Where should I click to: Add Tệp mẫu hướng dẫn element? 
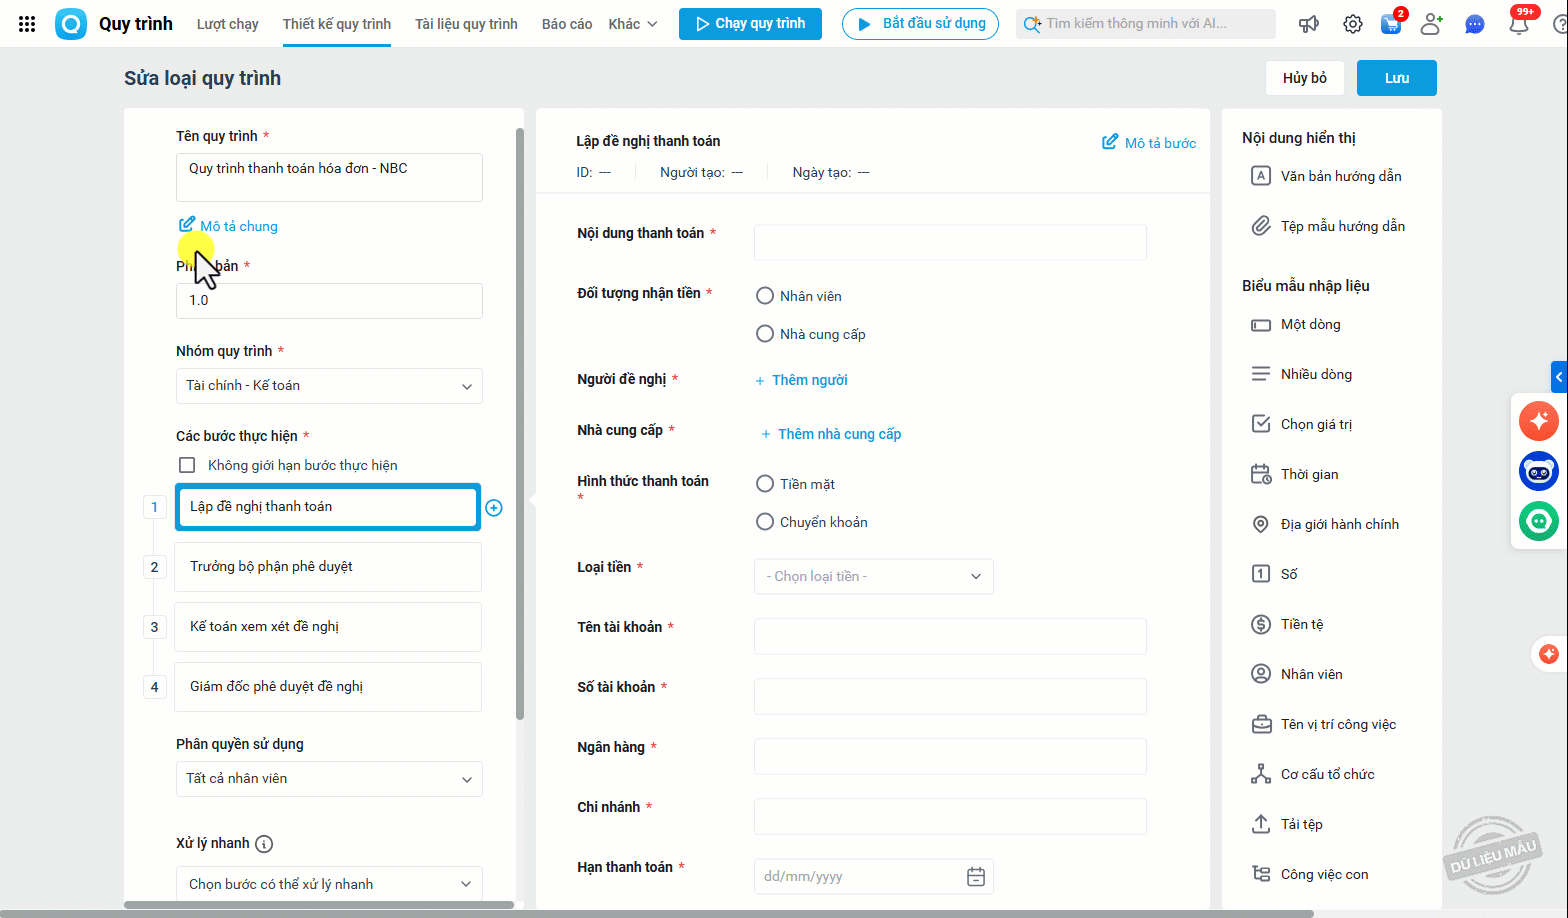1329,226
